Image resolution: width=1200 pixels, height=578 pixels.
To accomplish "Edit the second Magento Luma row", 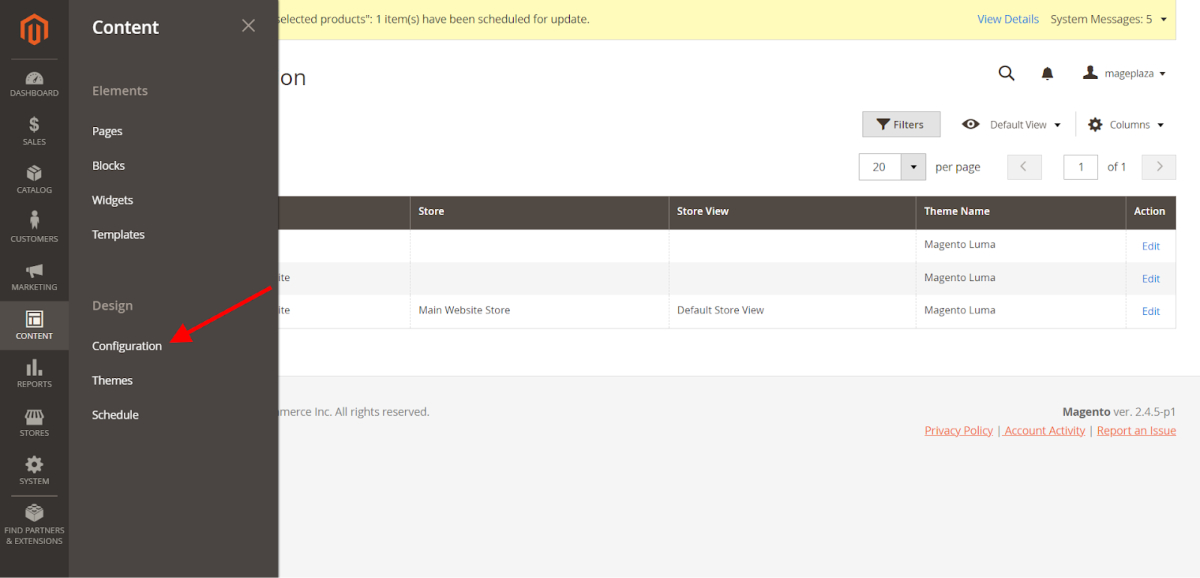I will (x=1151, y=279).
